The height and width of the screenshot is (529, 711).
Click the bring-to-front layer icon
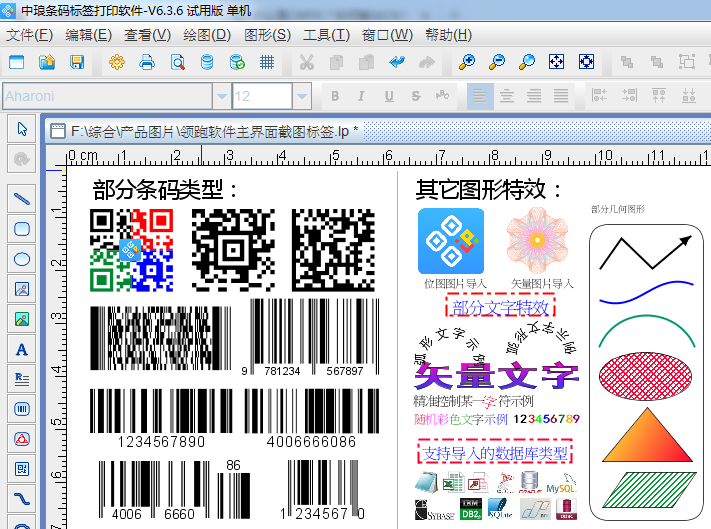click(x=627, y=62)
